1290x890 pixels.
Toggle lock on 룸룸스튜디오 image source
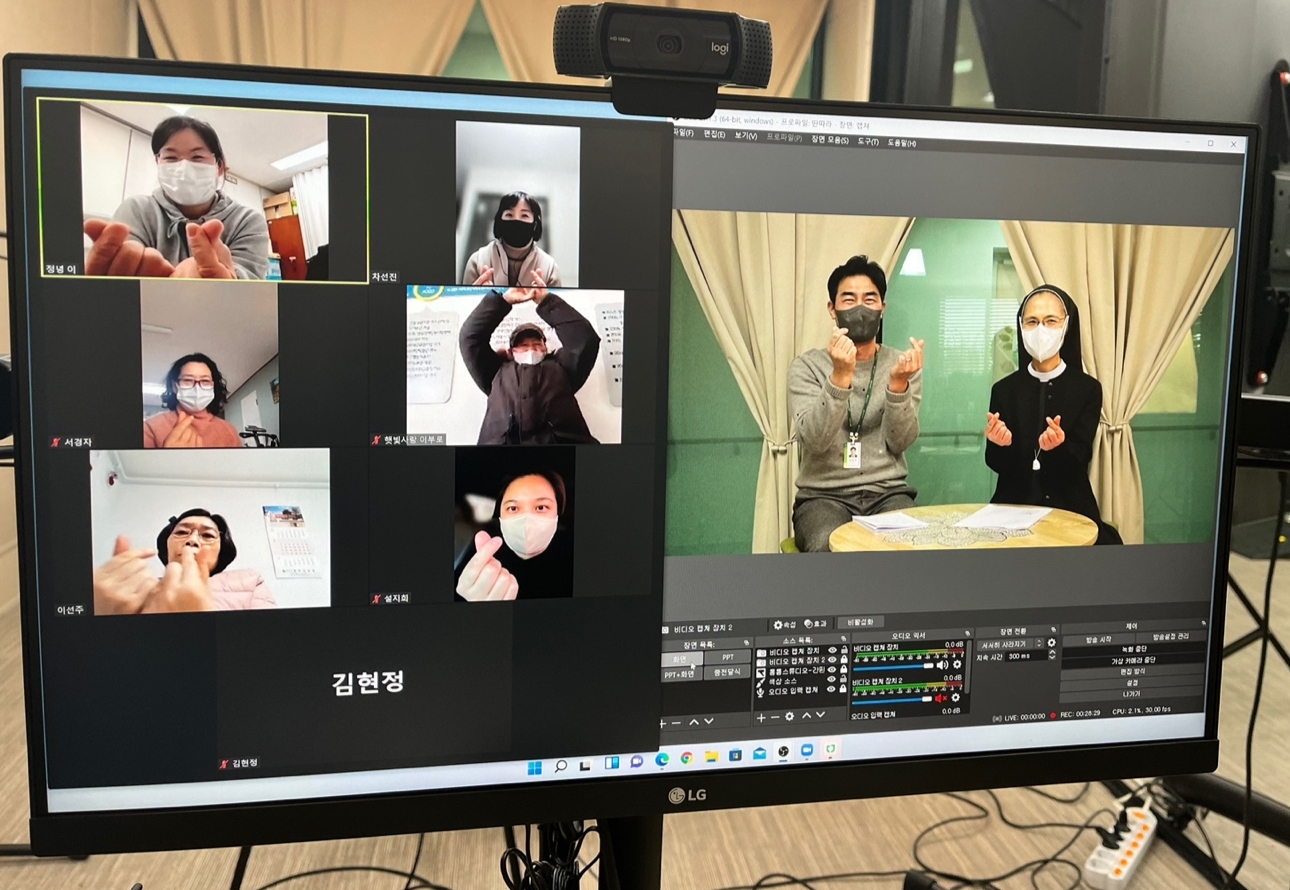coord(843,669)
